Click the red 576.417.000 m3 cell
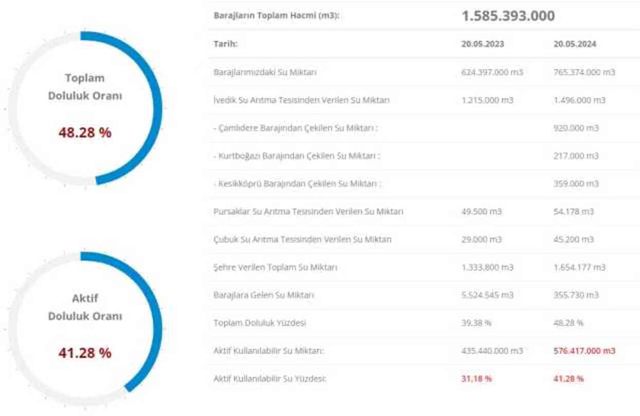The width and height of the screenshot is (640, 416). 584,350
